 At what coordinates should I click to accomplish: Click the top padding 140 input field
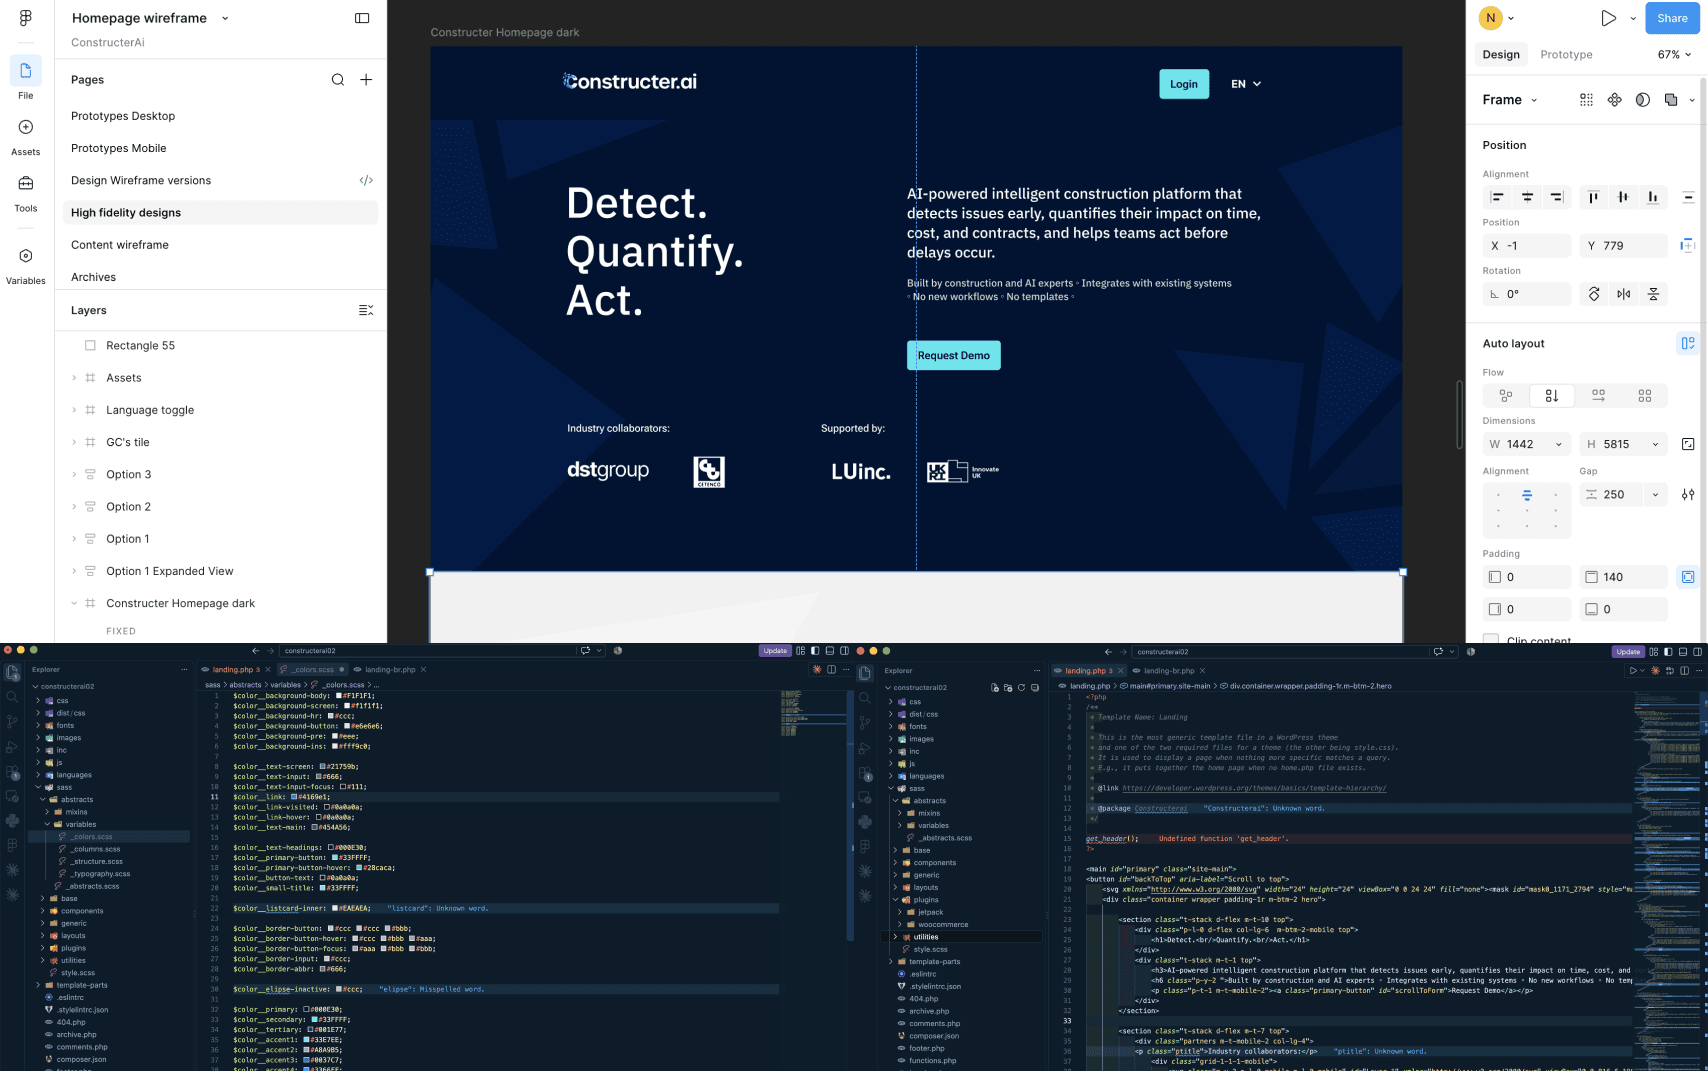(1624, 577)
